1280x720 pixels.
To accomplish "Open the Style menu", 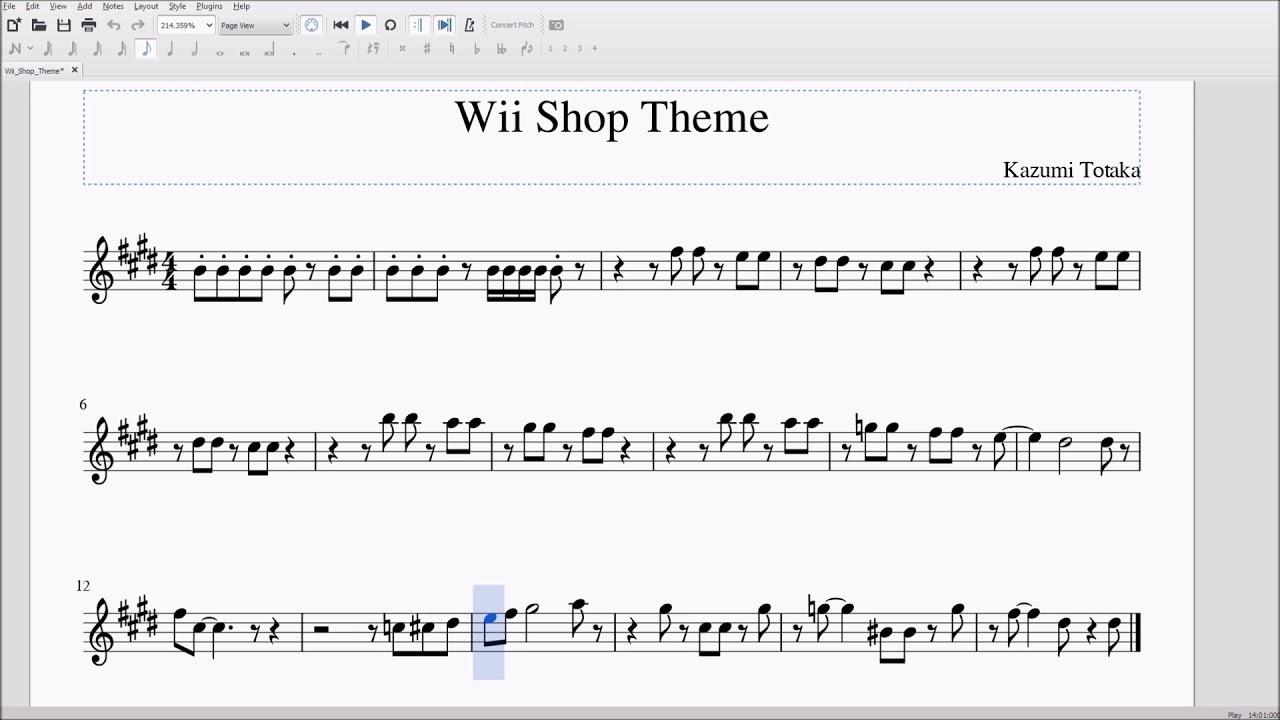I will [177, 6].
